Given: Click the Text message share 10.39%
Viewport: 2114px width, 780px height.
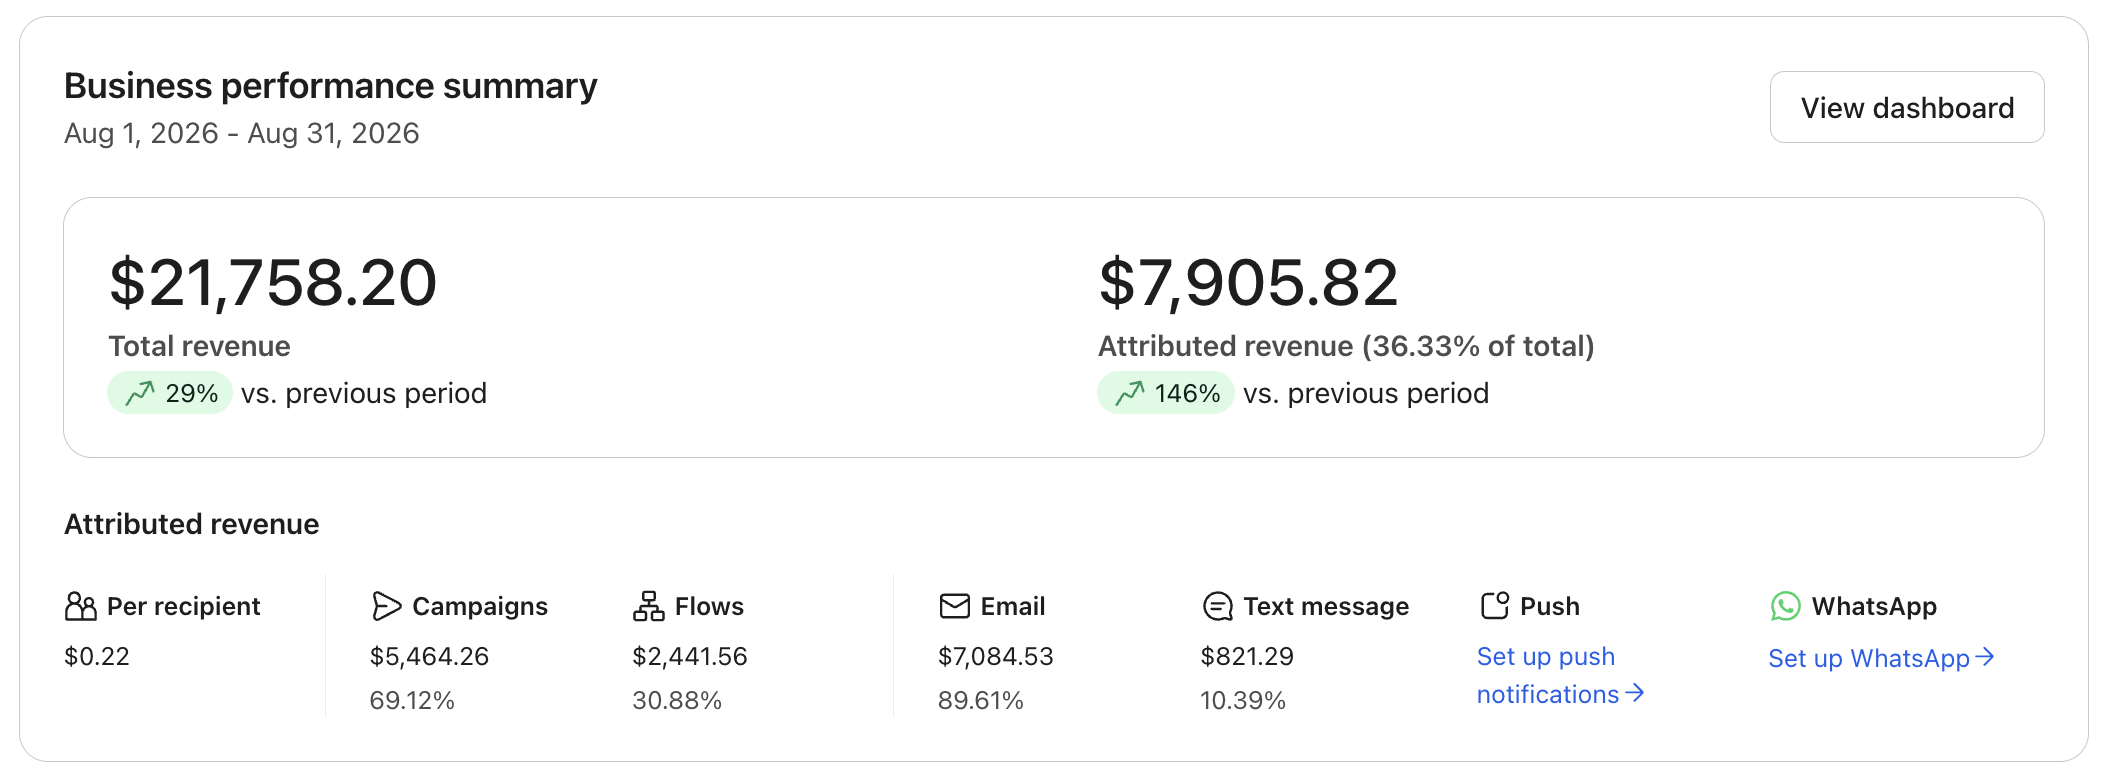Looking at the screenshot, I should pyautogui.click(x=1243, y=700).
